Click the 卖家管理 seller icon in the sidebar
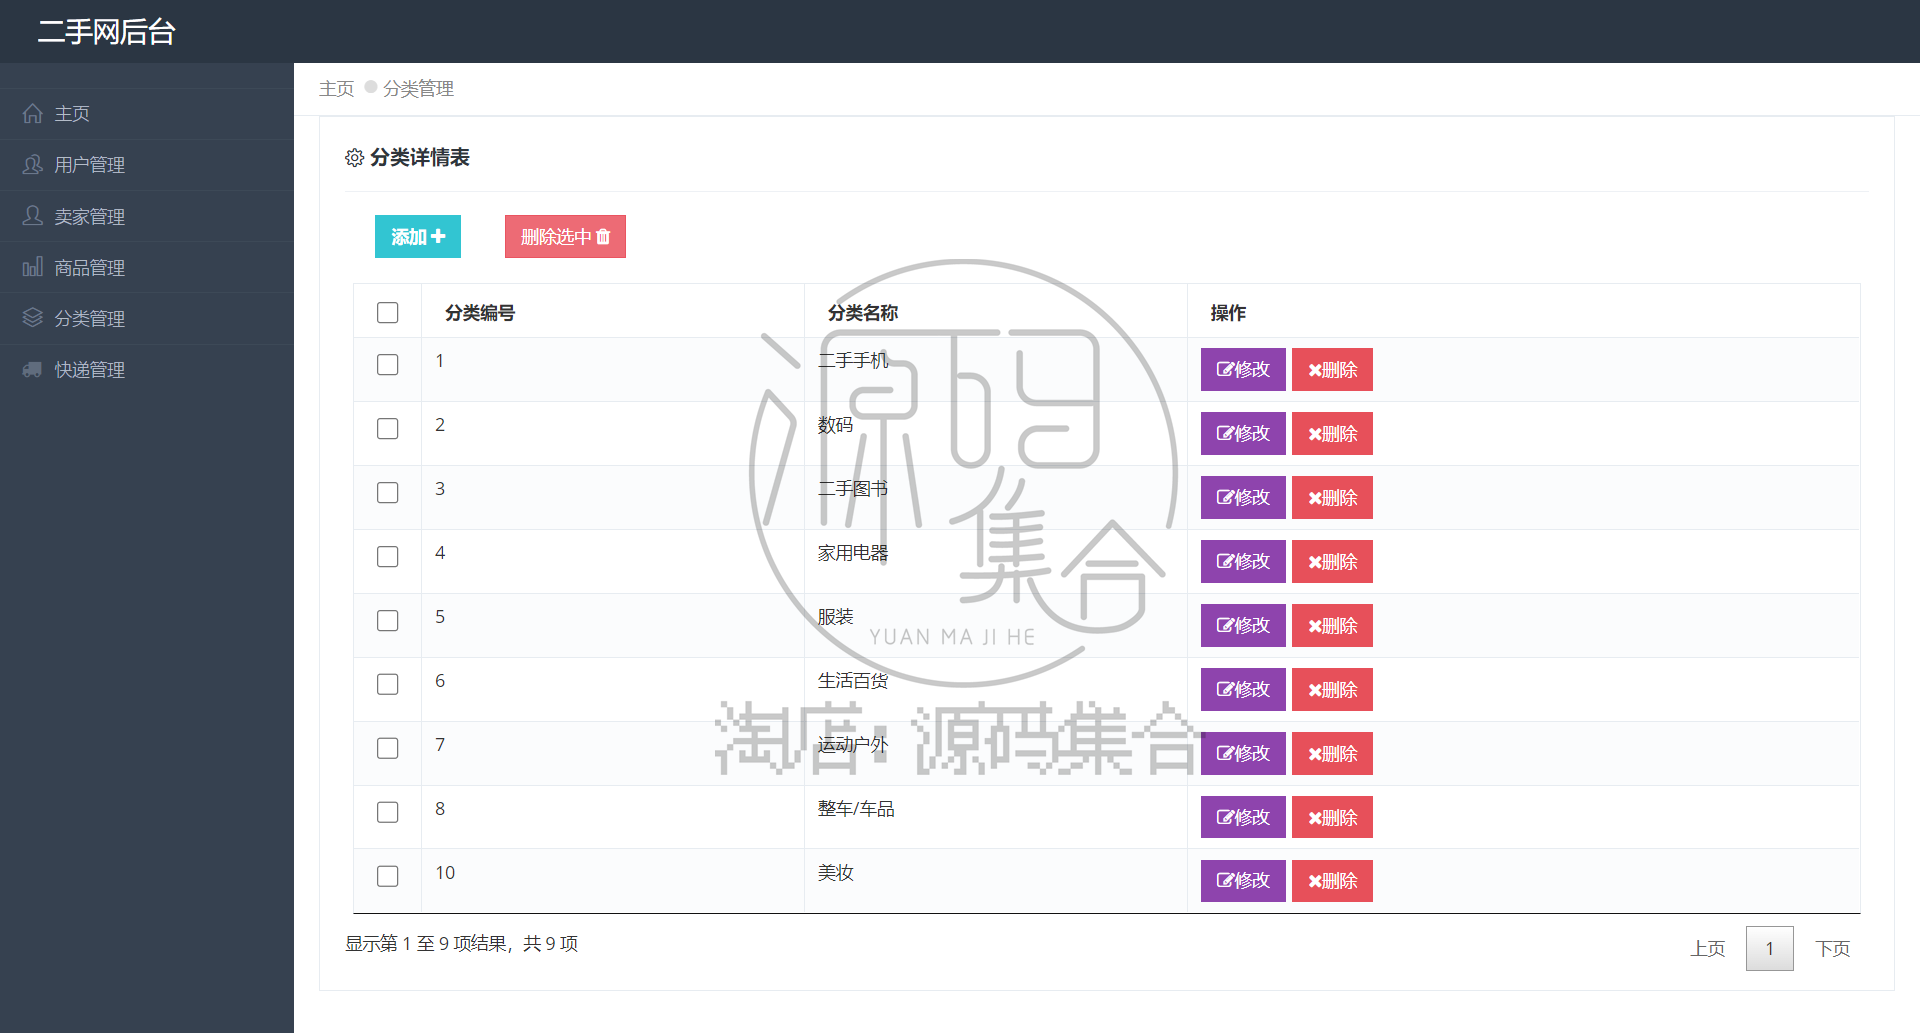1920x1033 pixels. click(x=33, y=216)
